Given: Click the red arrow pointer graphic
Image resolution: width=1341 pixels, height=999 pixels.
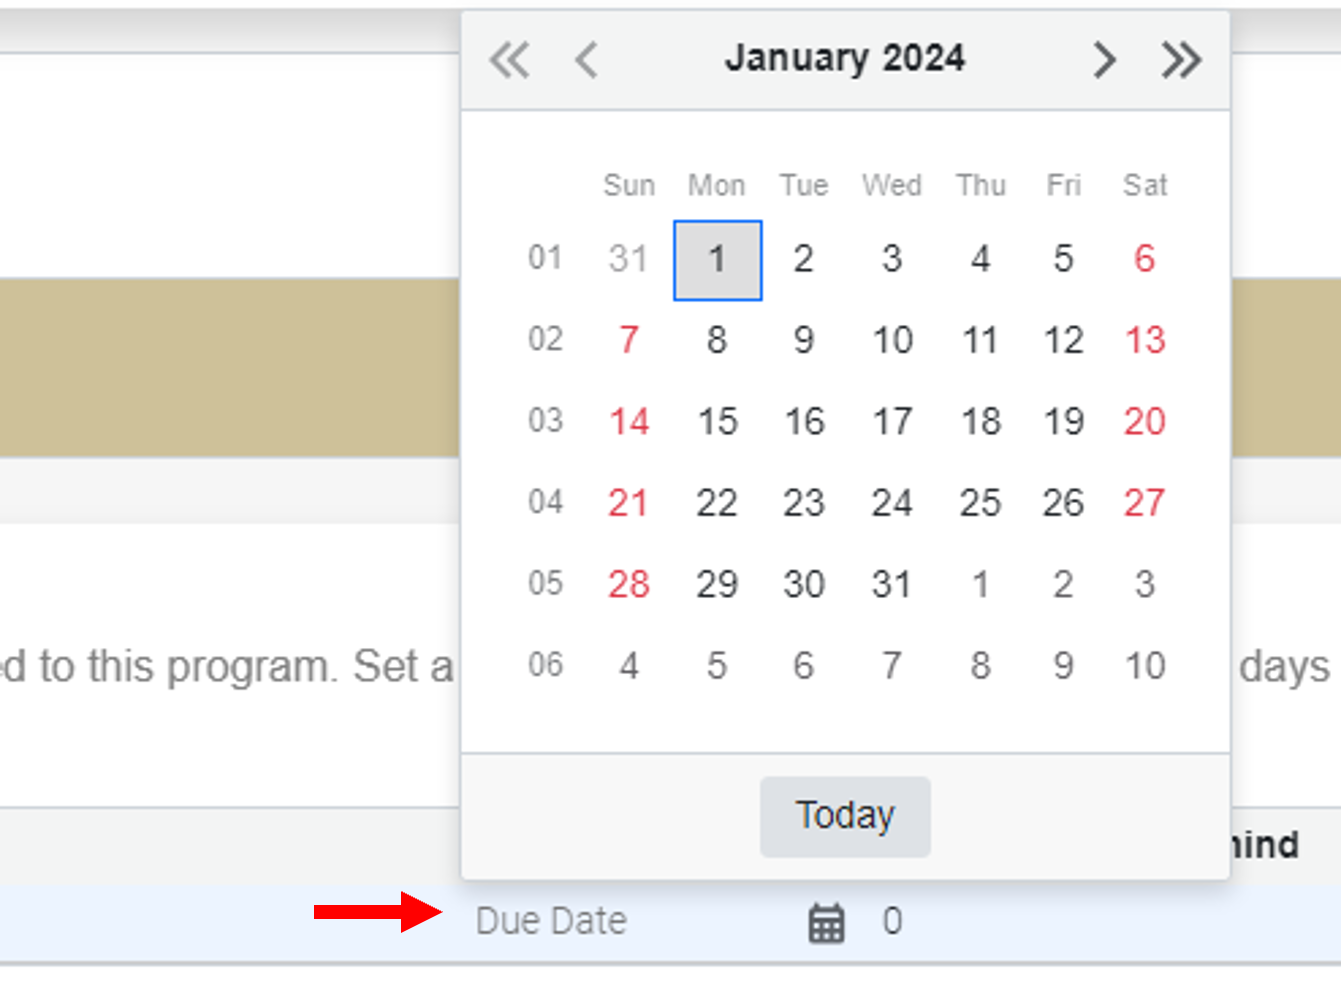Looking at the screenshot, I should pyautogui.click(x=378, y=911).
